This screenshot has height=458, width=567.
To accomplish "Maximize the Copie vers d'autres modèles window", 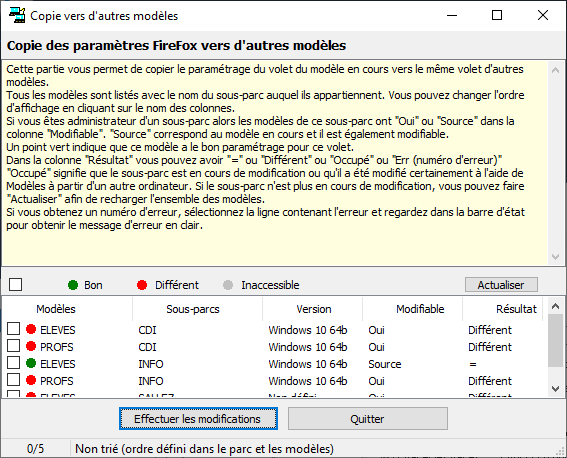I will (x=497, y=16).
